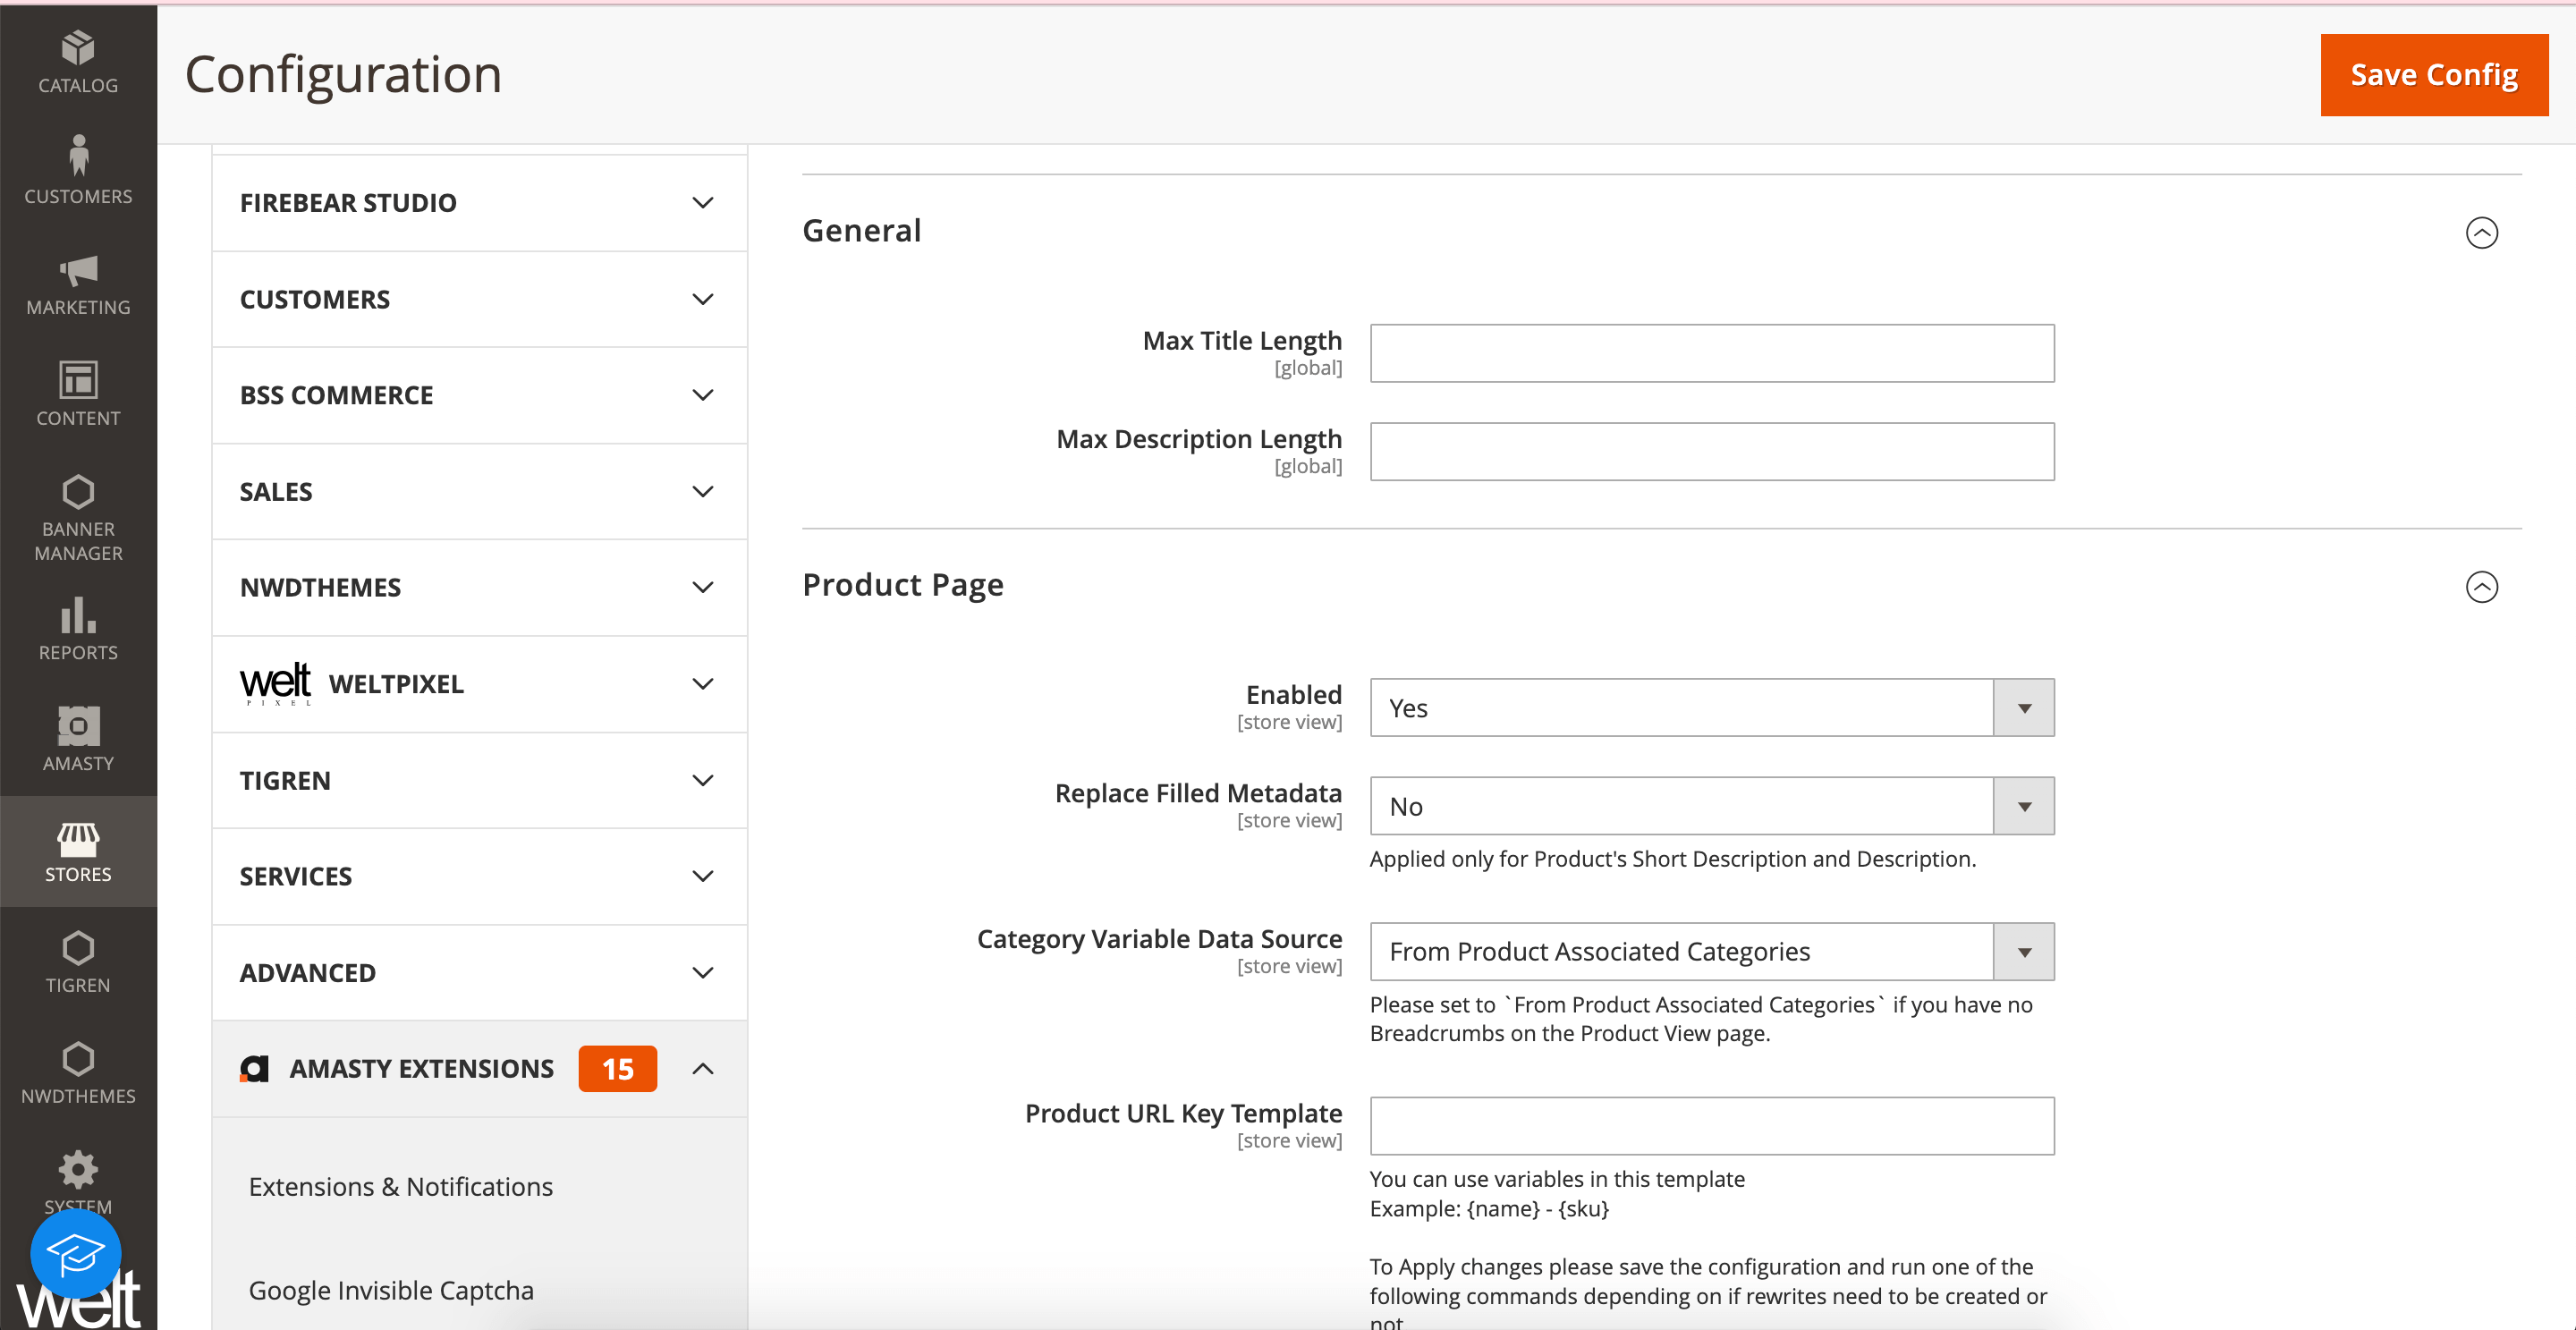The image size is (2576, 1330).
Task: Collapse the General section toggle
Action: coord(2480,233)
